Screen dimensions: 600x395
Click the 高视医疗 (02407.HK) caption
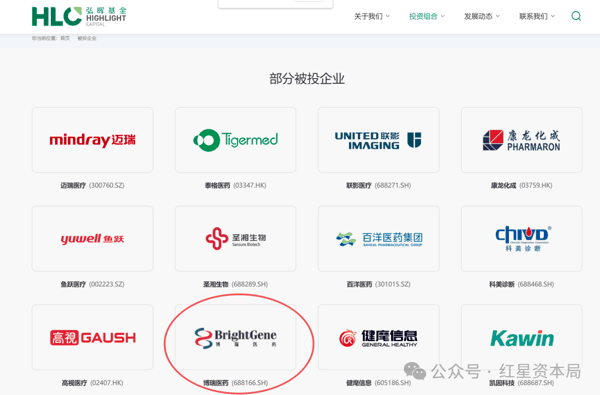tap(92, 383)
